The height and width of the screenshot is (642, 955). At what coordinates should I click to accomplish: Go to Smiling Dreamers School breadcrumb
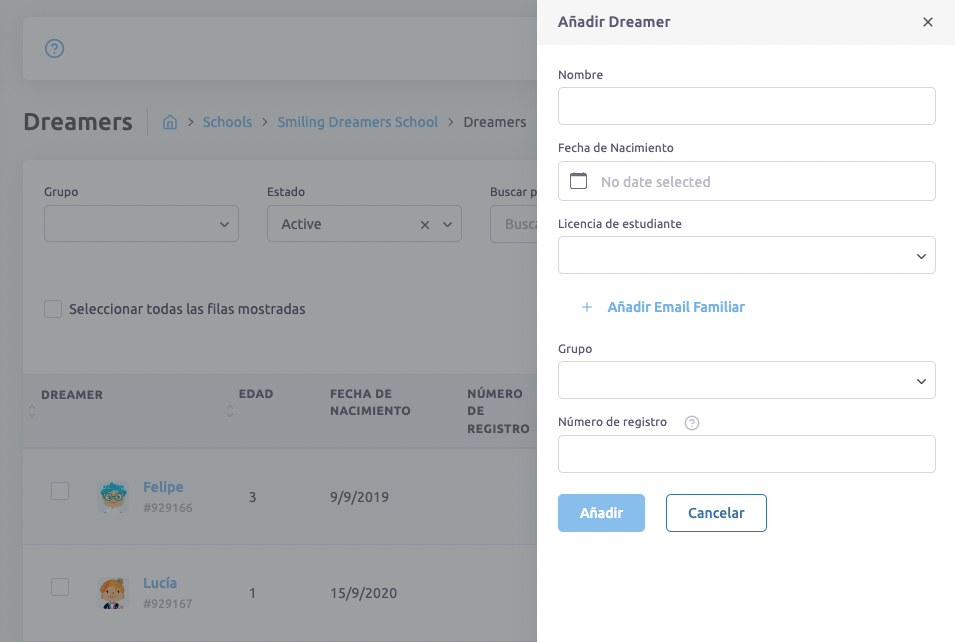358,122
